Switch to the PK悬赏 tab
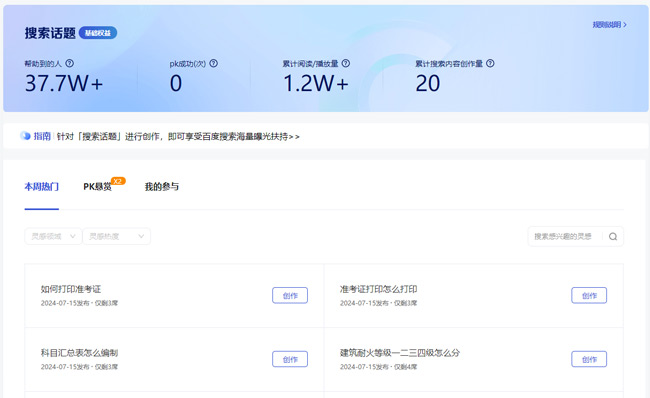Viewport: 650px width, 398px height. [97, 187]
